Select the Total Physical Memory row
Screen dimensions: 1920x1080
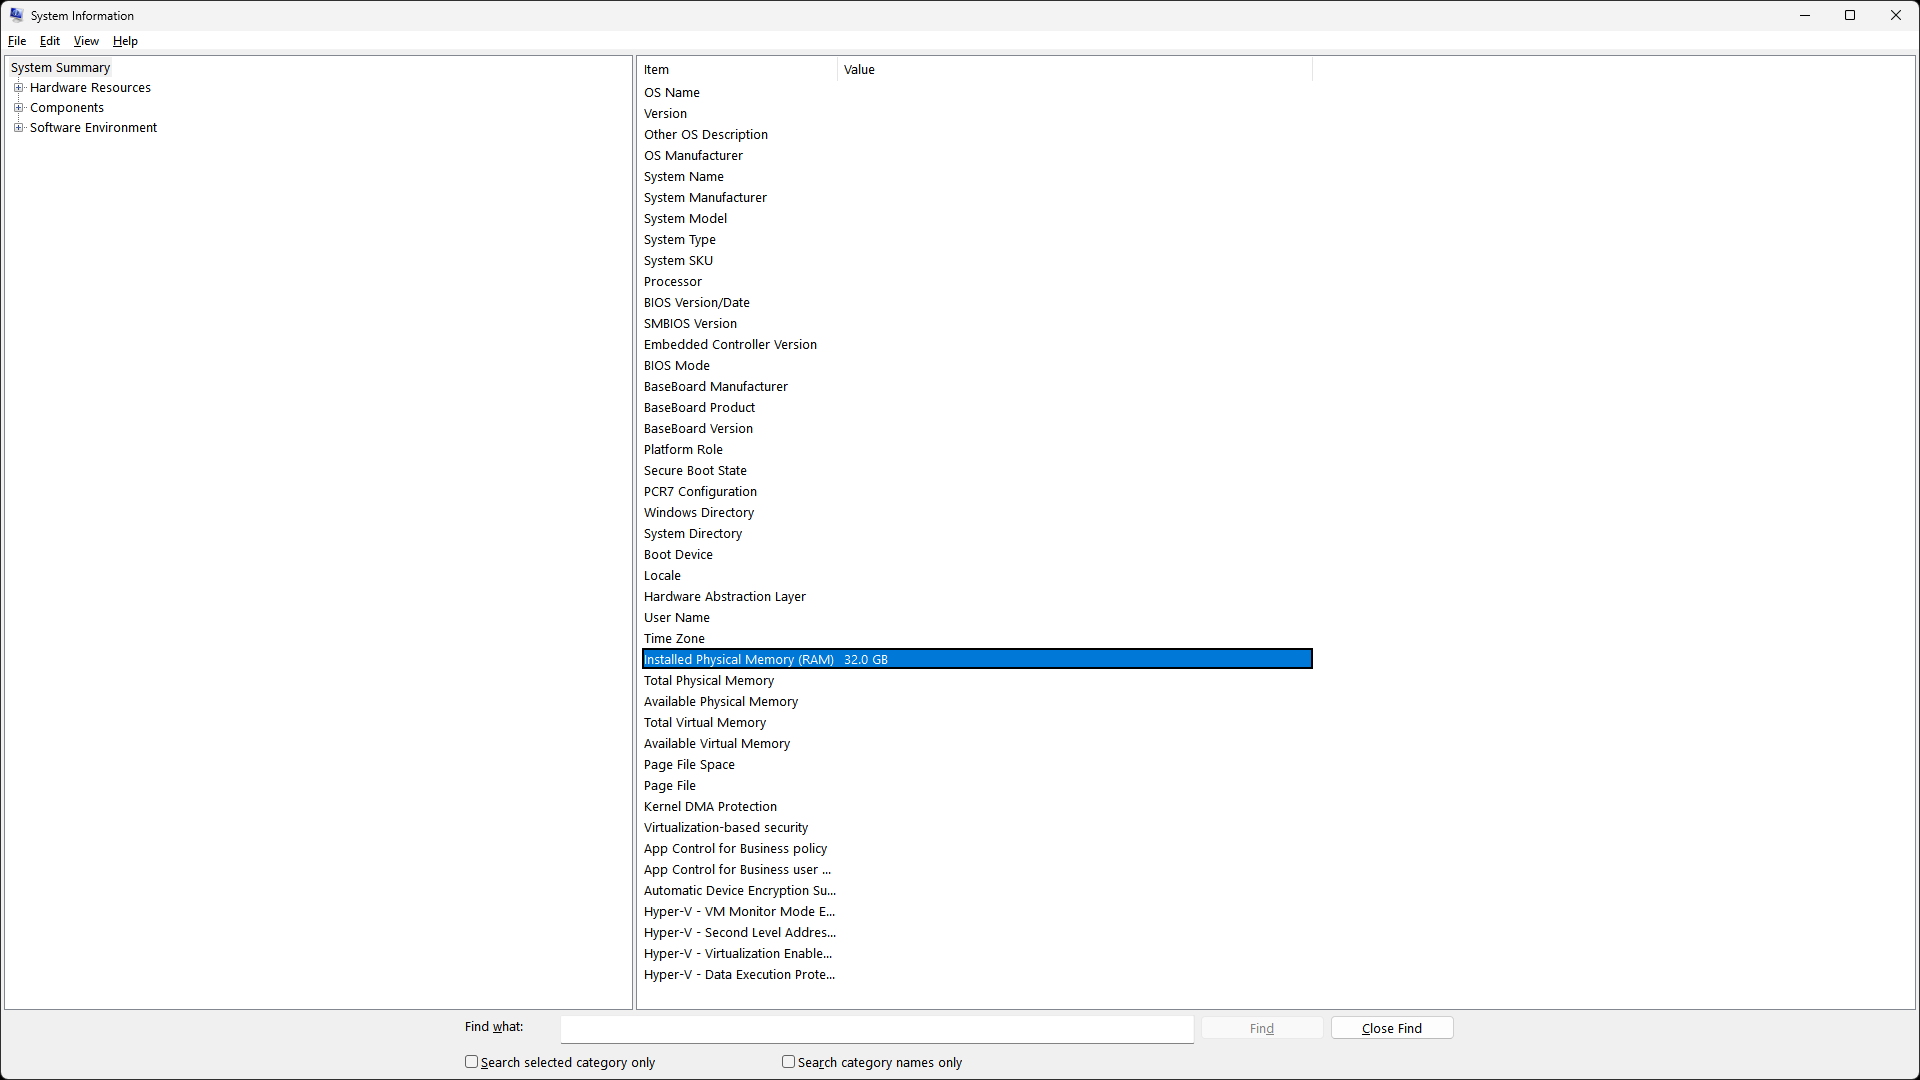pyautogui.click(x=977, y=681)
